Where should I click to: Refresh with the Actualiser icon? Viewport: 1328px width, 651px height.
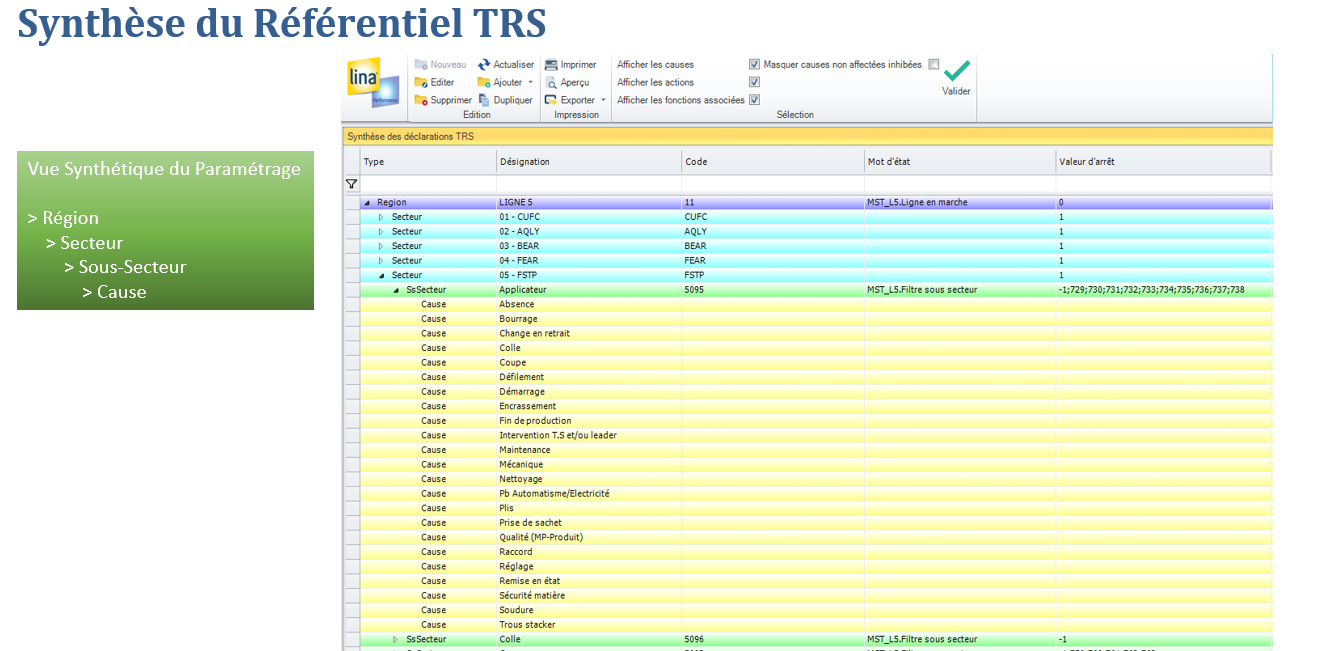[484, 65]
